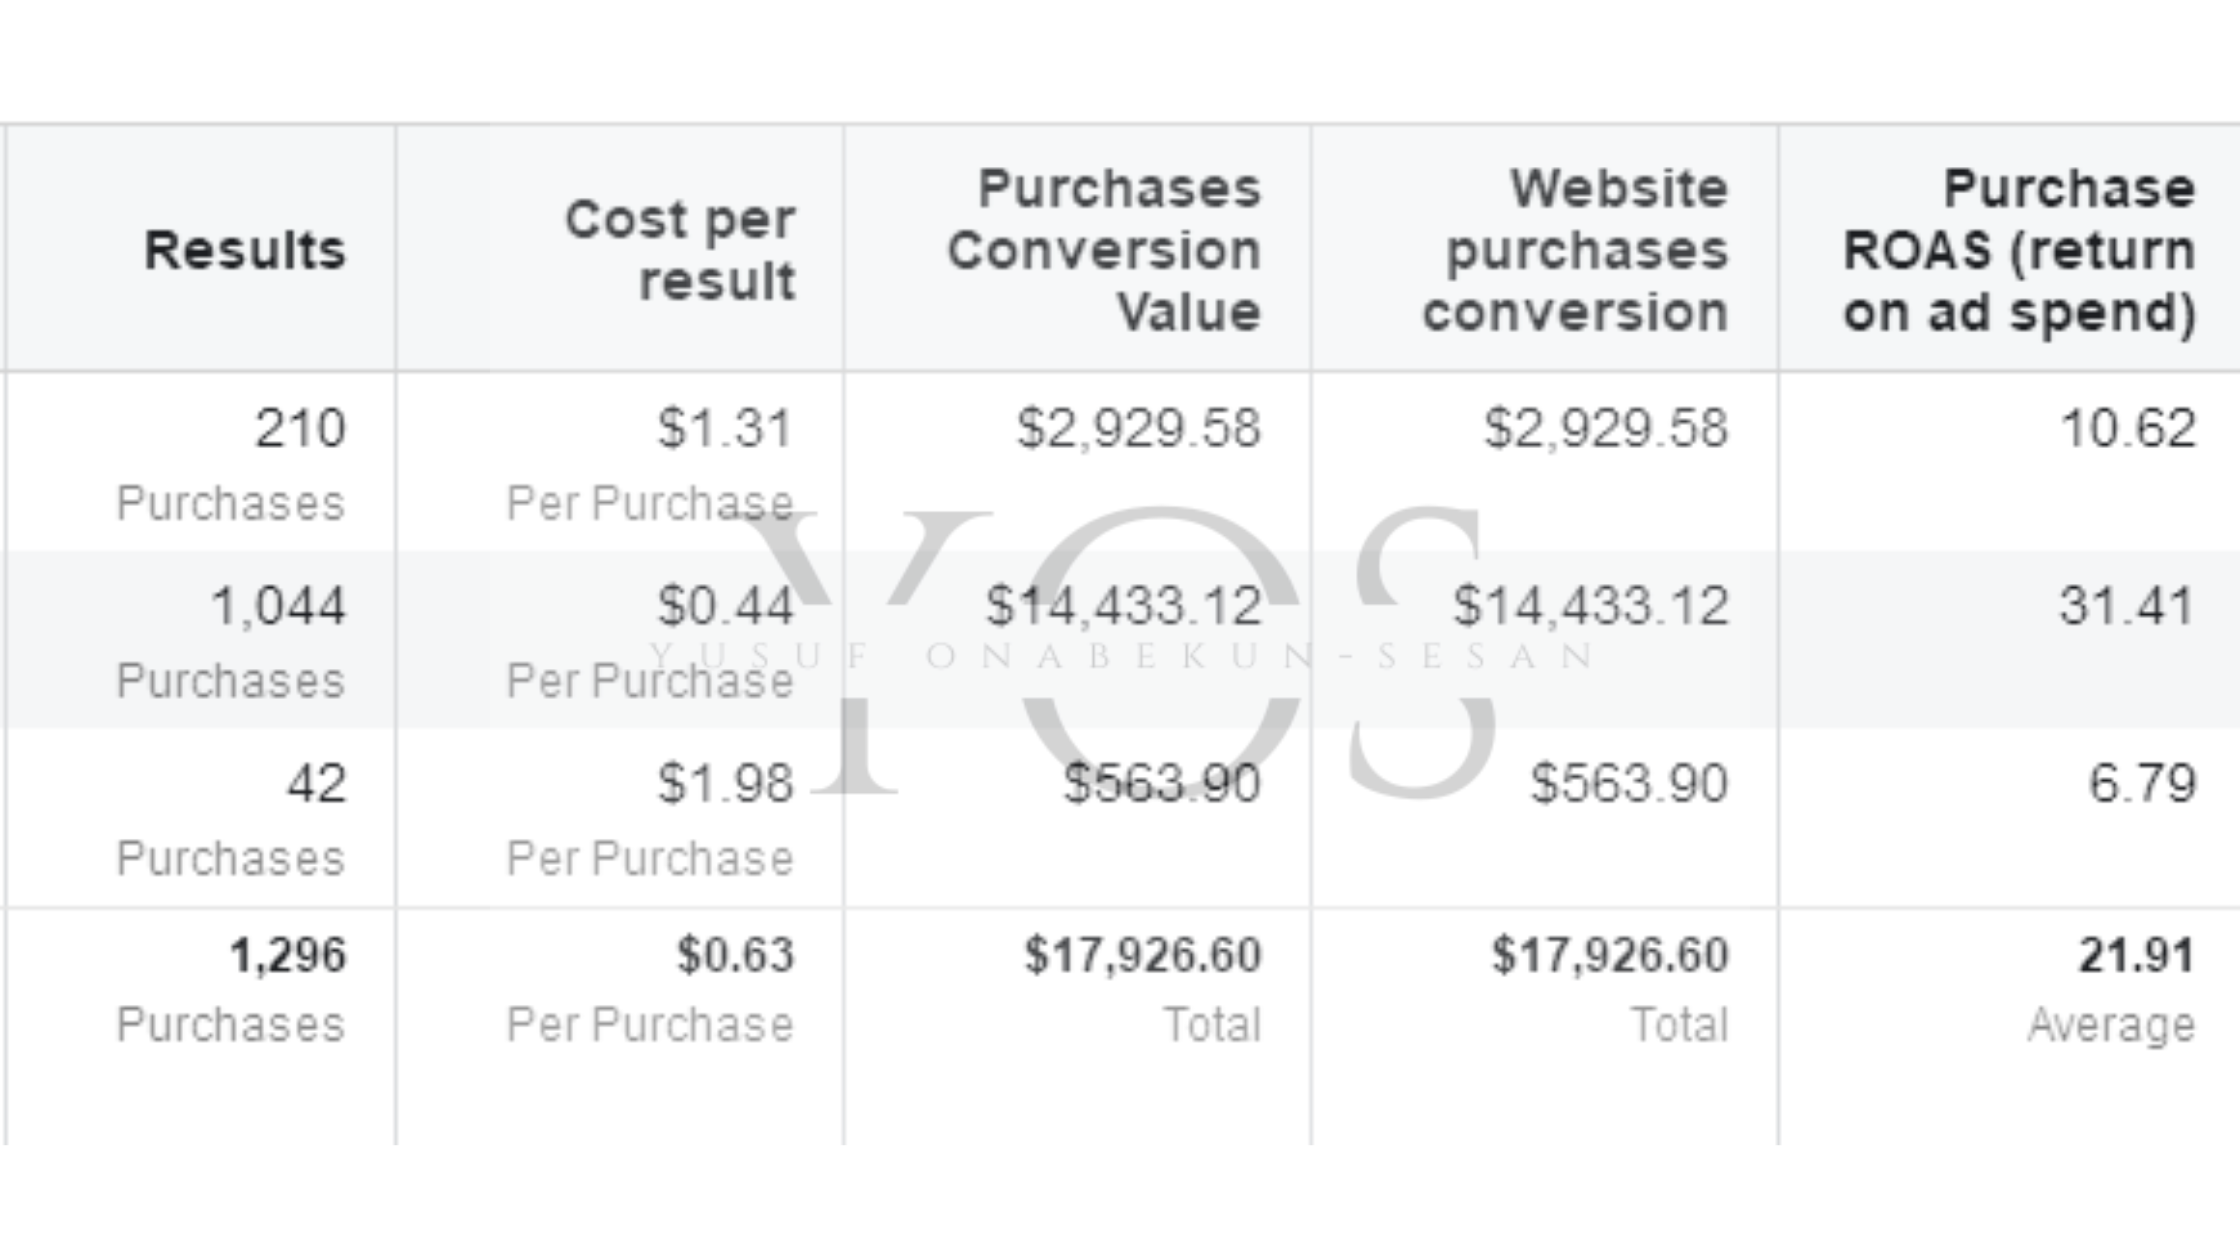The width and height of the screenshot is (2240, 1260).
Task: Click the 21.91 average ROAS
Action: (2136, 955)
